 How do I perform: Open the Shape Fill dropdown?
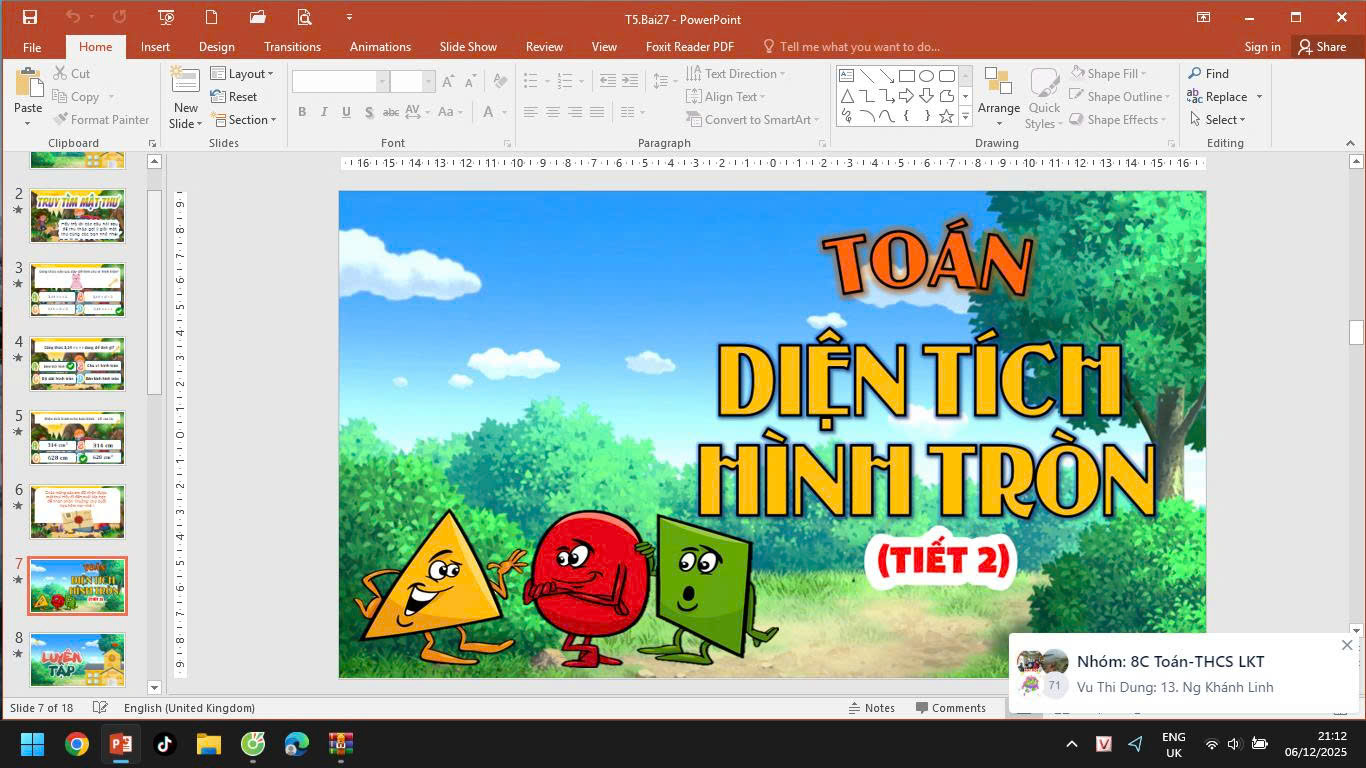1110,74
